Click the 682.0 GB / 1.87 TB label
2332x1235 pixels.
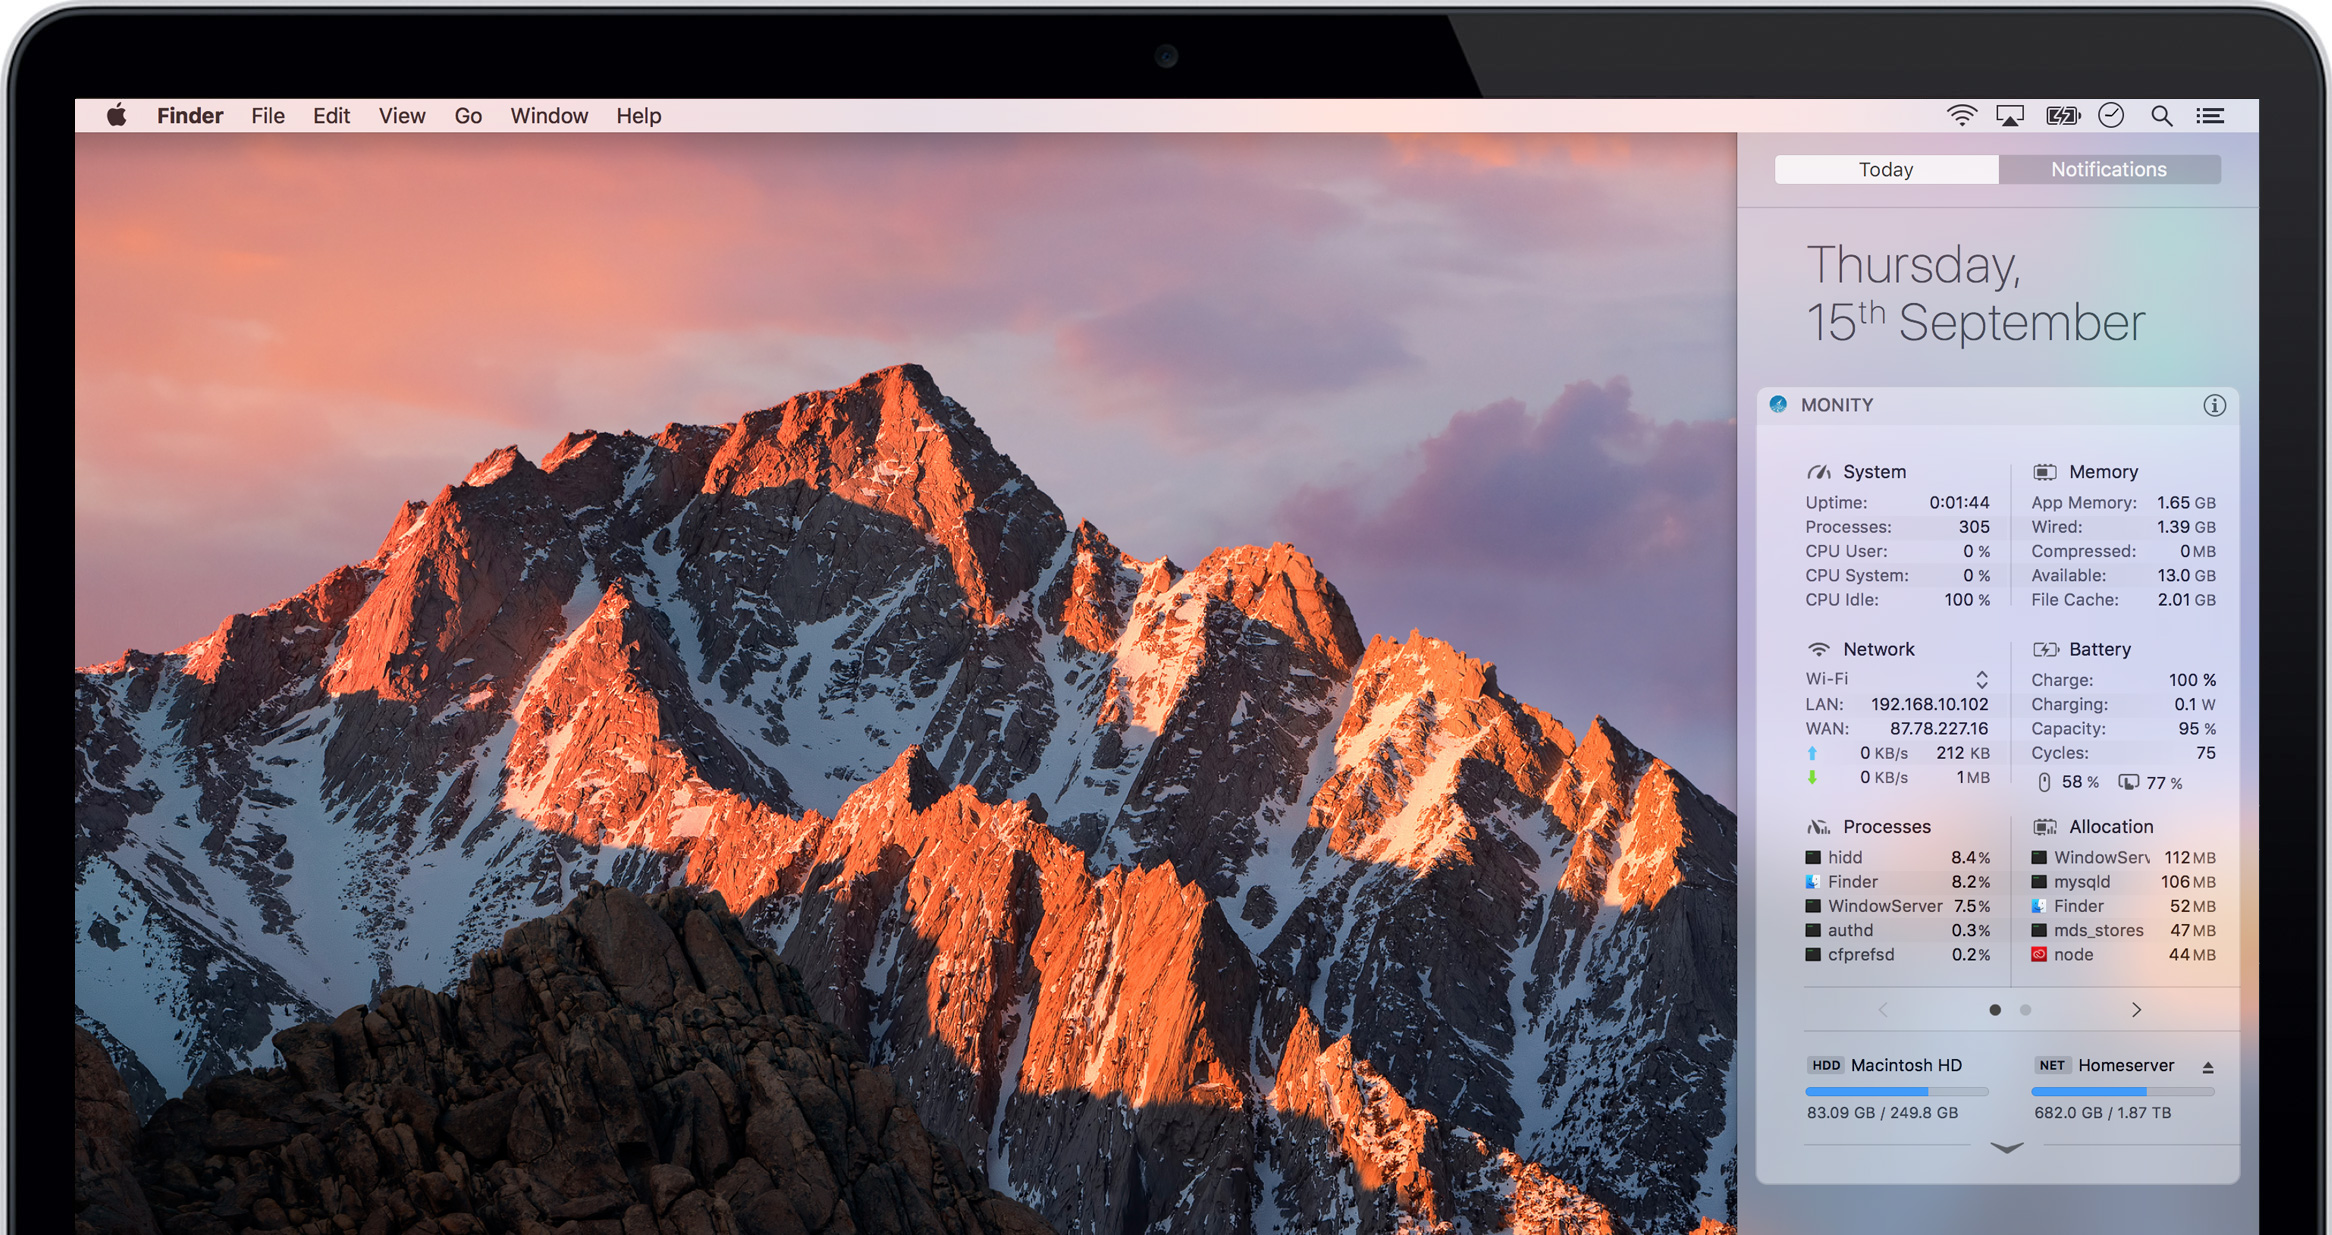2102,1112
